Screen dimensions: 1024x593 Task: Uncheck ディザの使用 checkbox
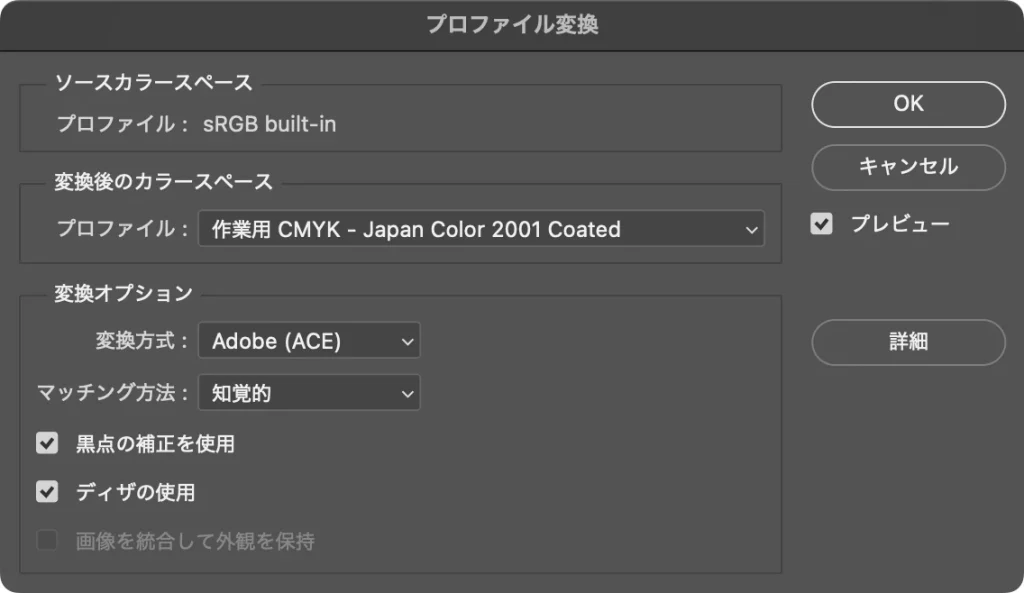pos(47,492)
